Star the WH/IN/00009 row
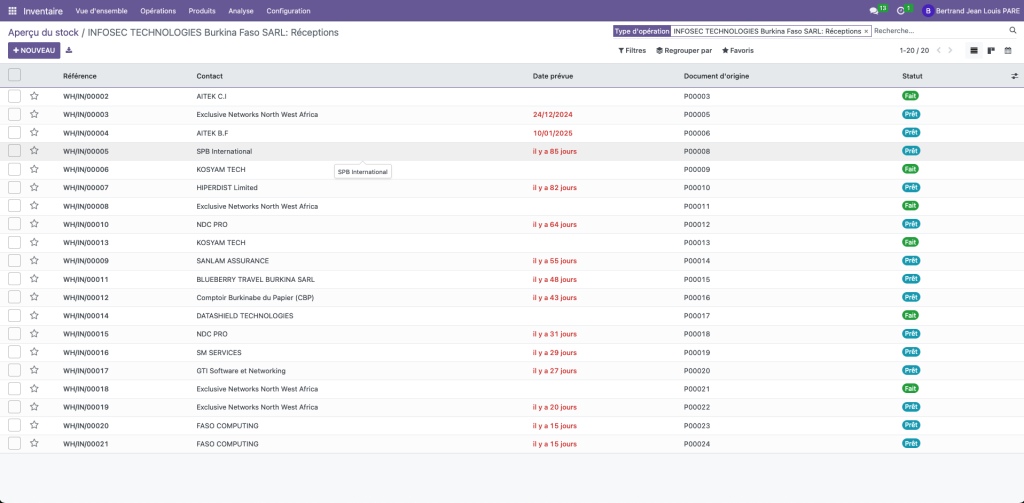This screenshot has width=1024, height=503. (34, 261)
